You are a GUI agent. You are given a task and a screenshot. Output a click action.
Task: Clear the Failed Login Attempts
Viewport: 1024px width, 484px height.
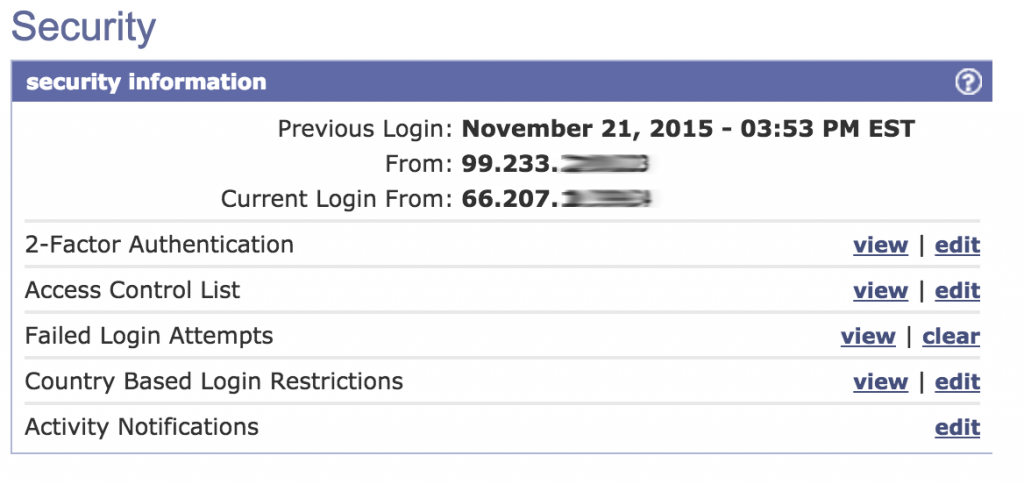[x=951, y=336]
